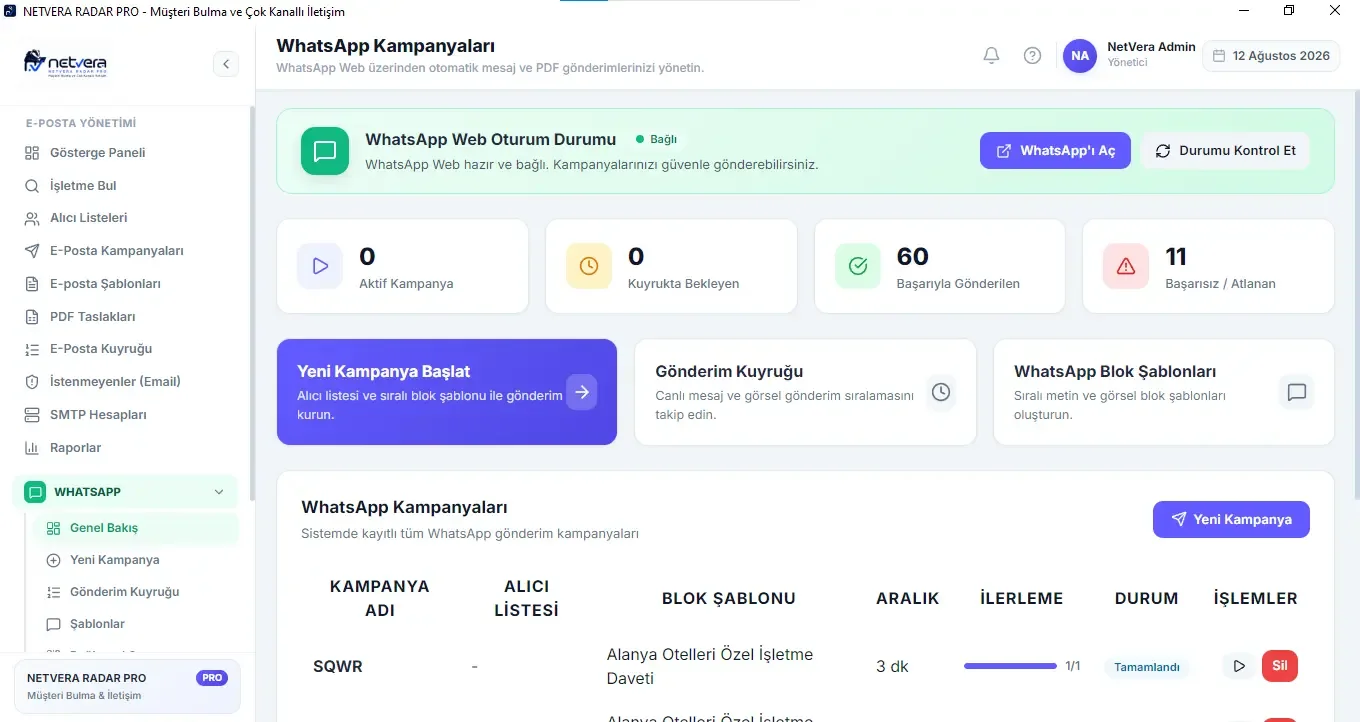Collapse the WHATSAPP sidebar section chevron
The height and width of the screenshot is (722, 1360).
point(219,492)
